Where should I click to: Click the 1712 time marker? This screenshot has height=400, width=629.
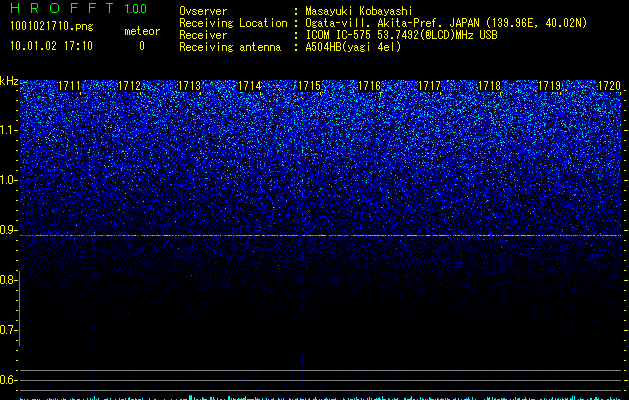[130, 86]
